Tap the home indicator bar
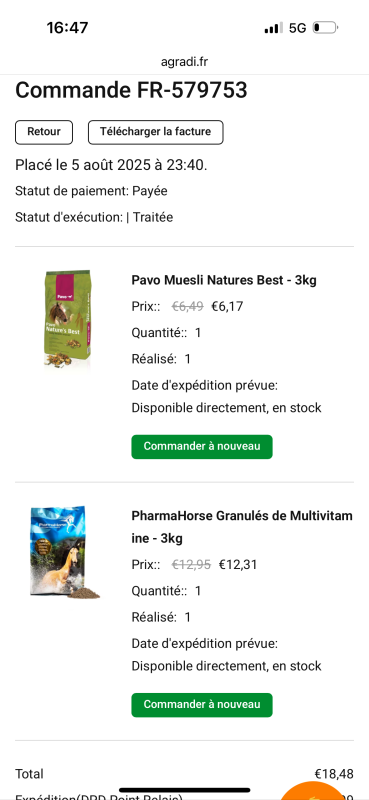Screen dimensions: 369x800 [x=184, y=790]
